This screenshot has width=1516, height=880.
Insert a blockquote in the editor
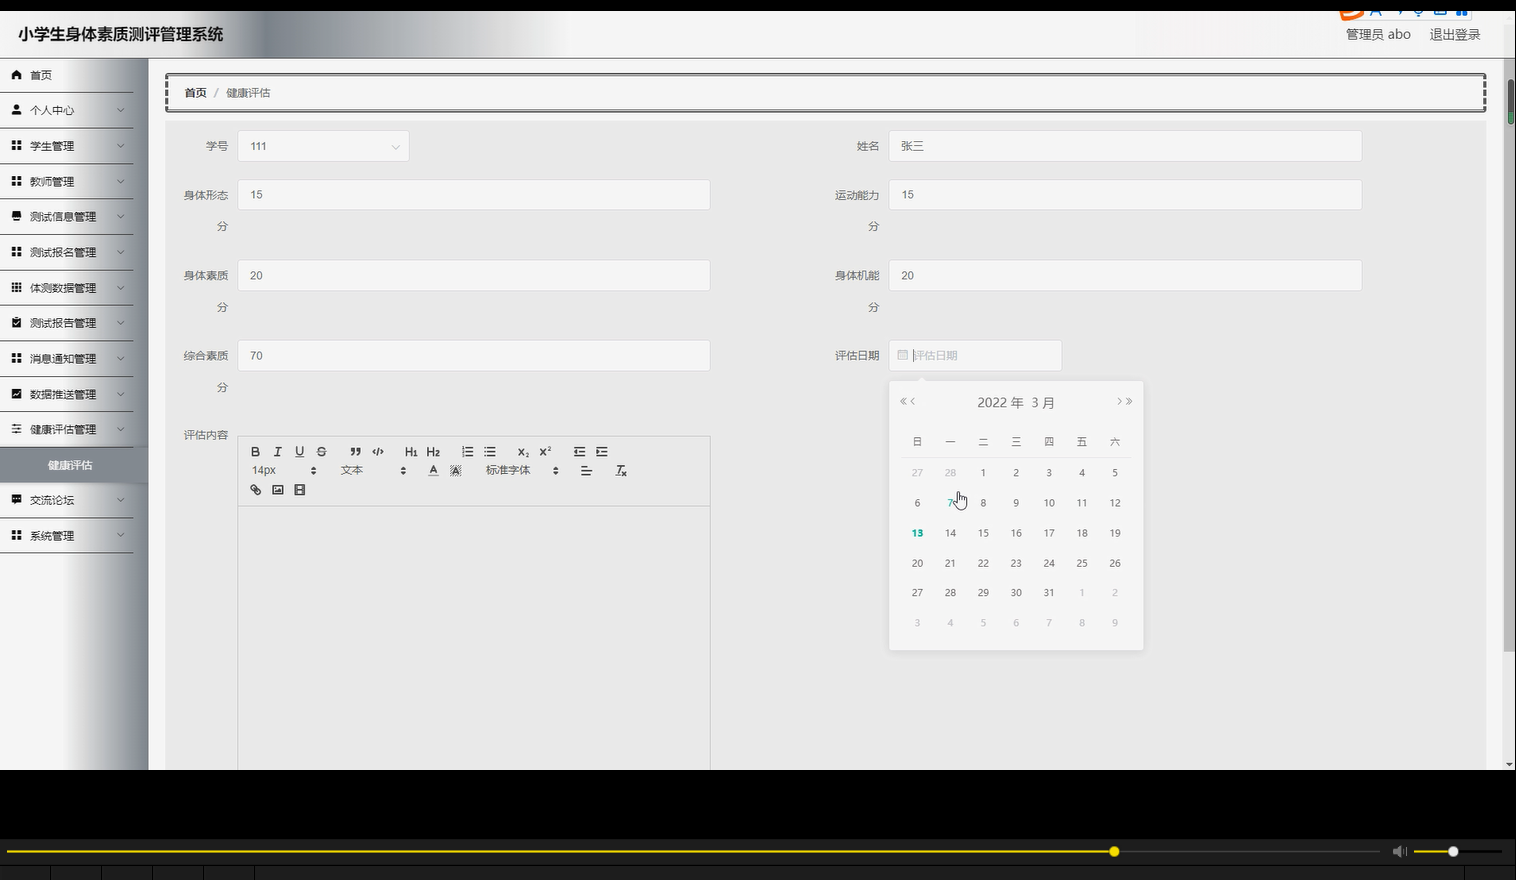tap(355, 452)
